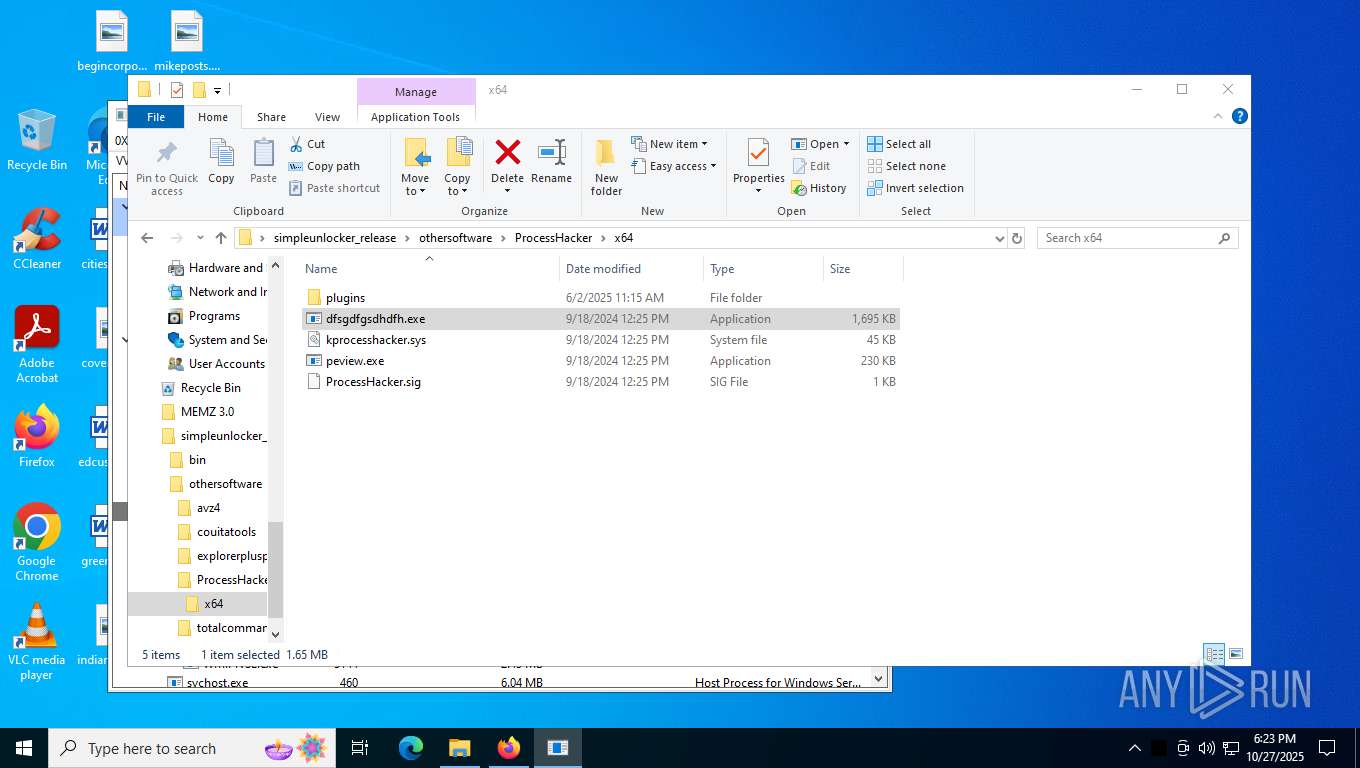Cut the selected file
This screenshot has height=768, width=1360.
point(307,144)
